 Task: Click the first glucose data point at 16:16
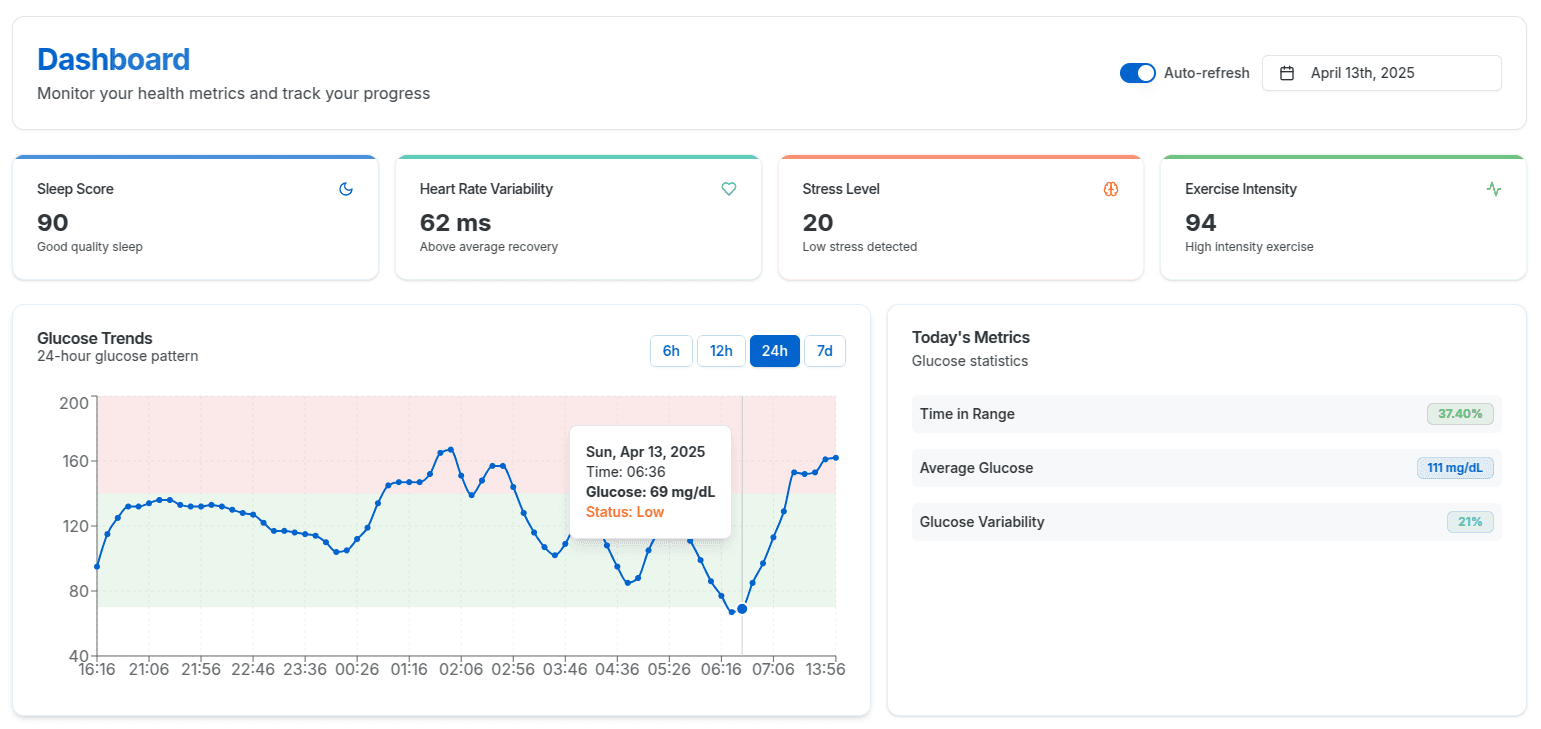(97, 567)
